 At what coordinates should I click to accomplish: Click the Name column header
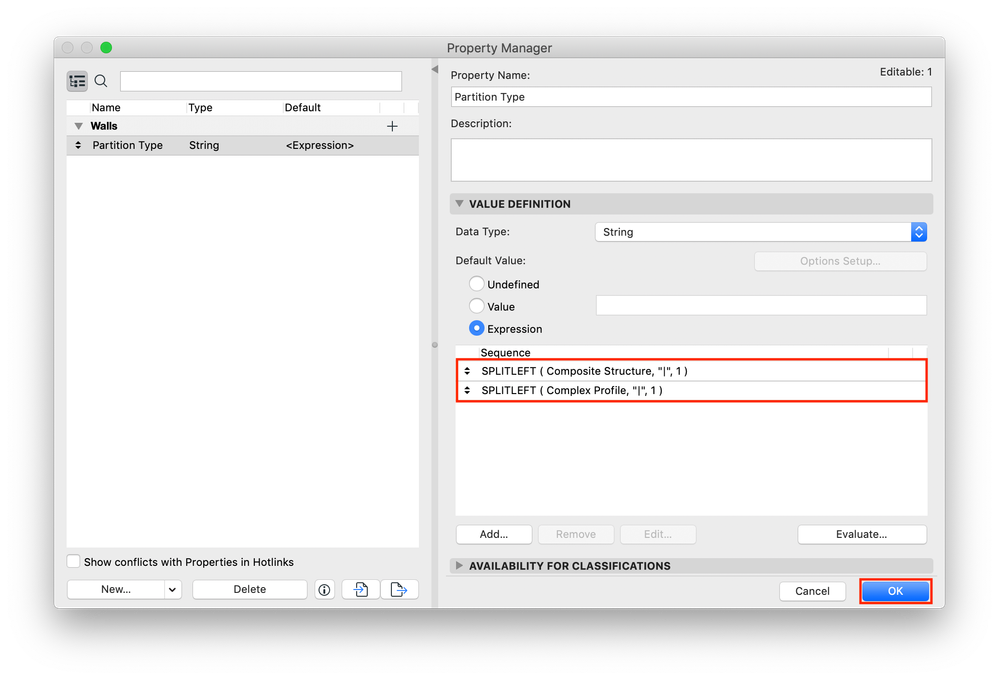pos(106,108)
